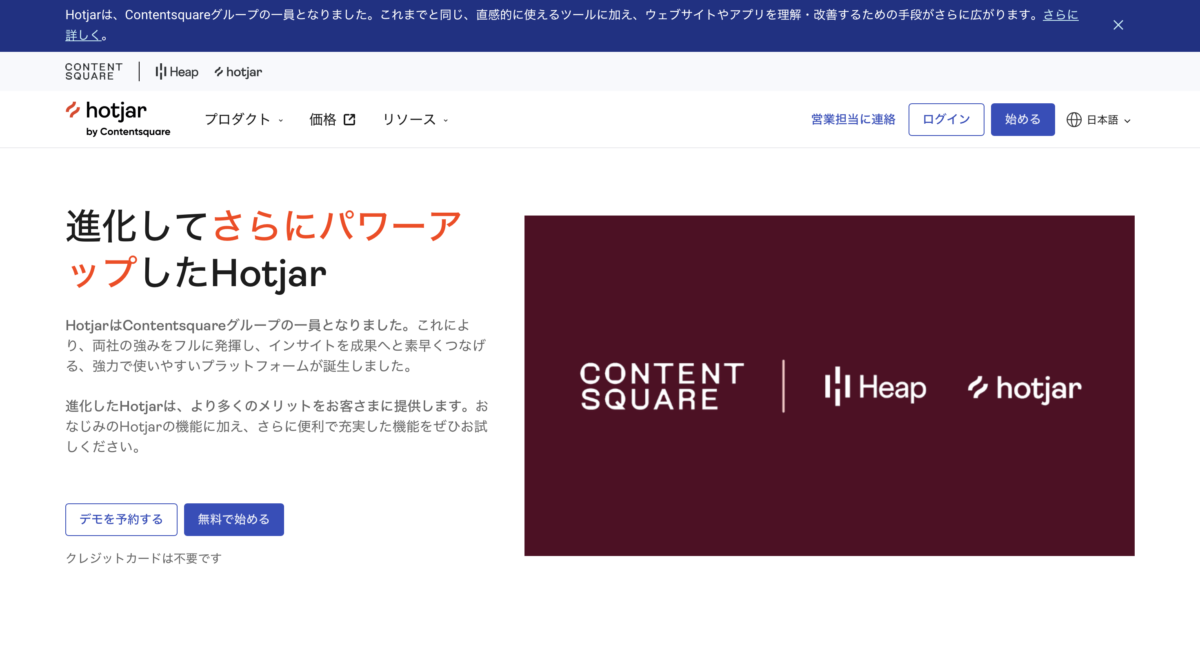
Task: Click the ログイン button
Action: click(946, 120)
